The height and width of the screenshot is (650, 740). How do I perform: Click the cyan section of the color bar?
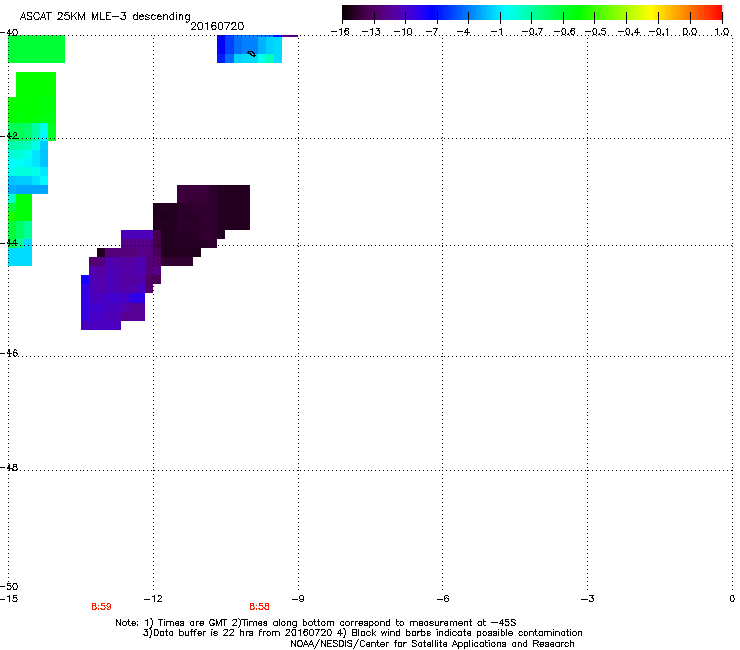pyautogui.click(x=505, y=12)
